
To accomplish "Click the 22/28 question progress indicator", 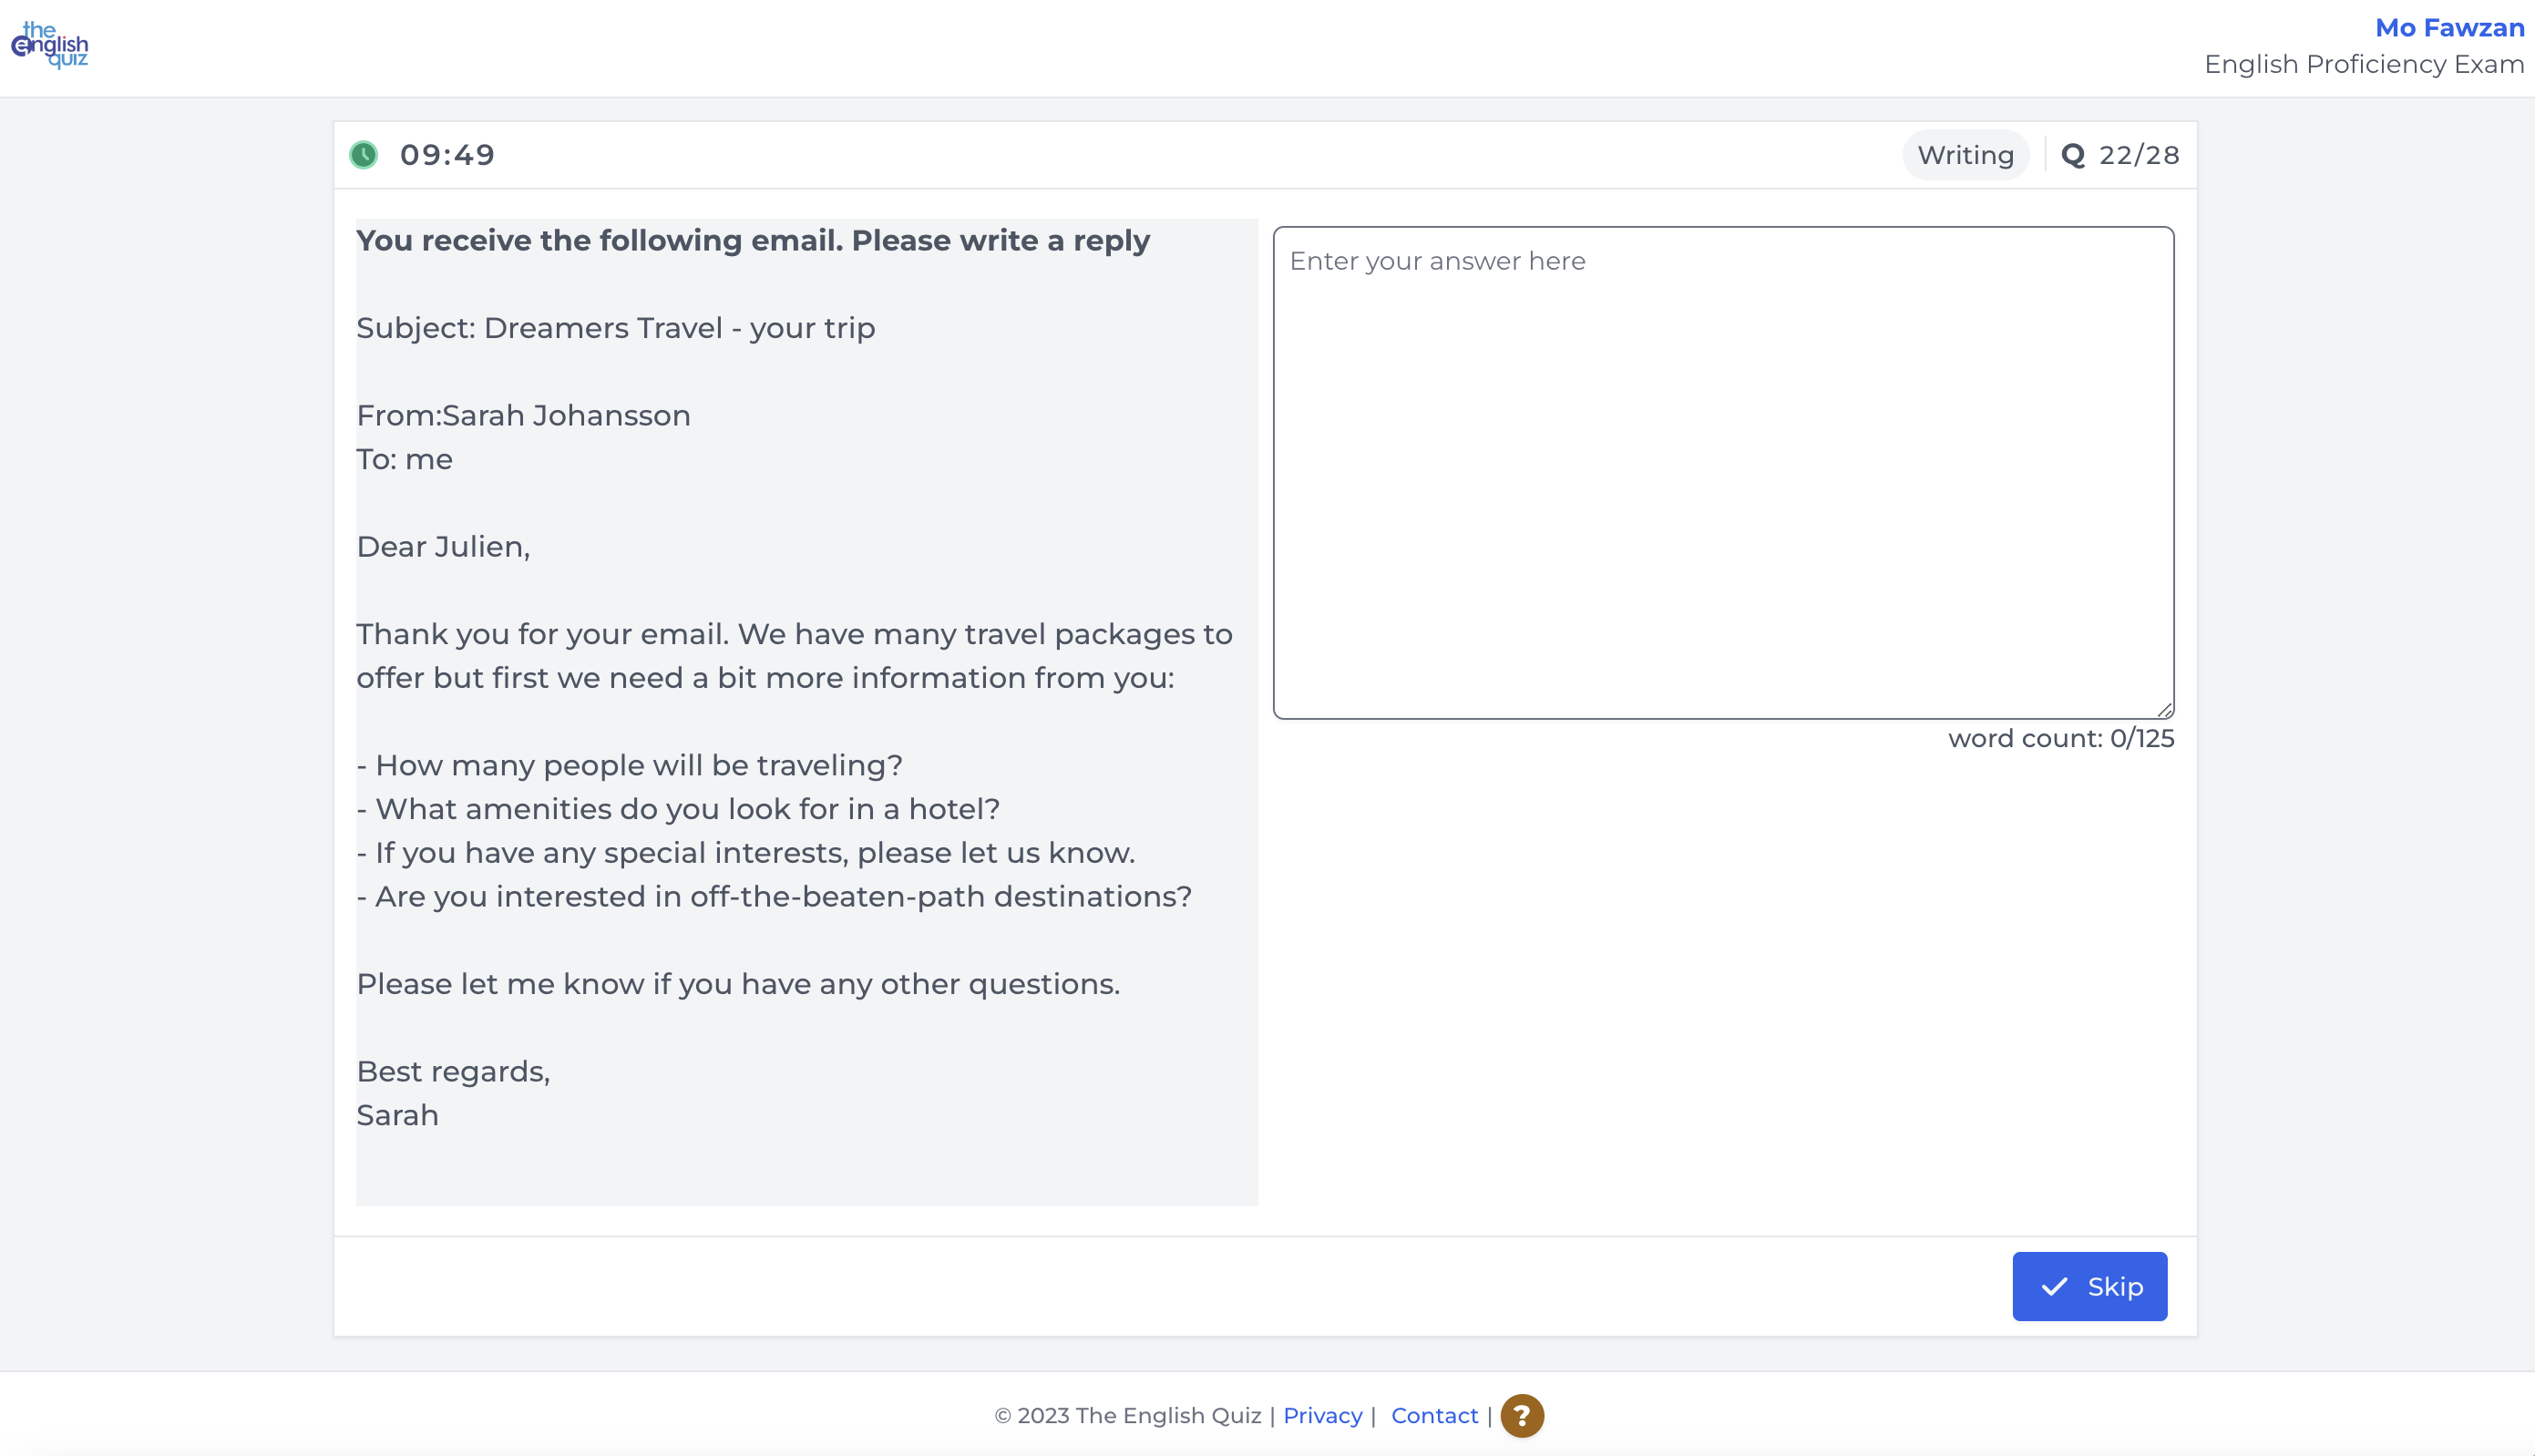I will pos(2139,155).
